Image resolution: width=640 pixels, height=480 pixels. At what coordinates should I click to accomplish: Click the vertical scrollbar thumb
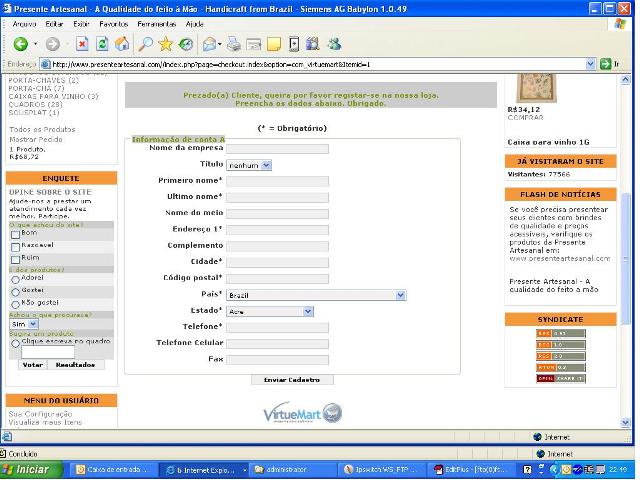click(x=625, y=259)
